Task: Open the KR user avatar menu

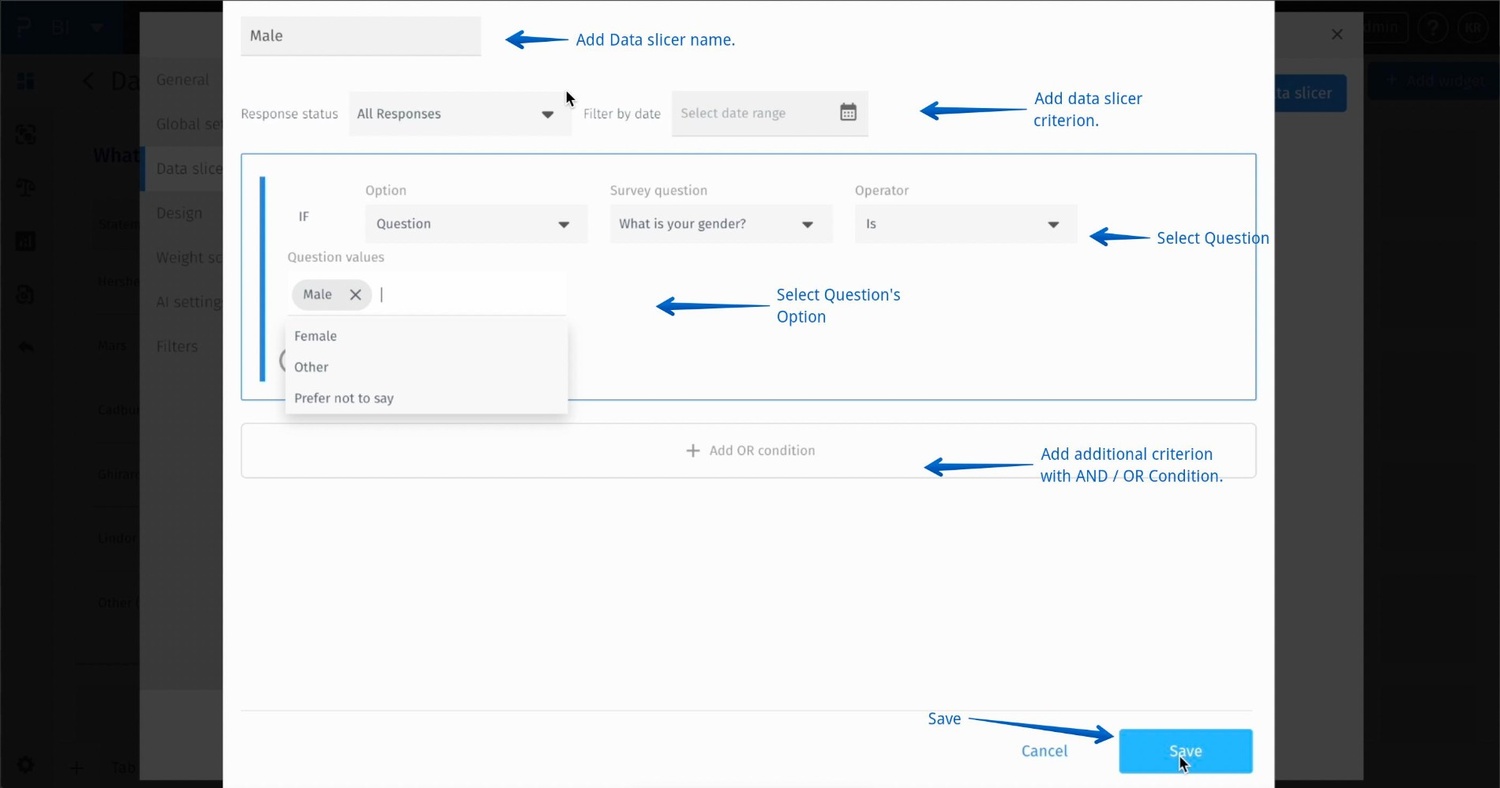Action: (x=1472, y=28)
